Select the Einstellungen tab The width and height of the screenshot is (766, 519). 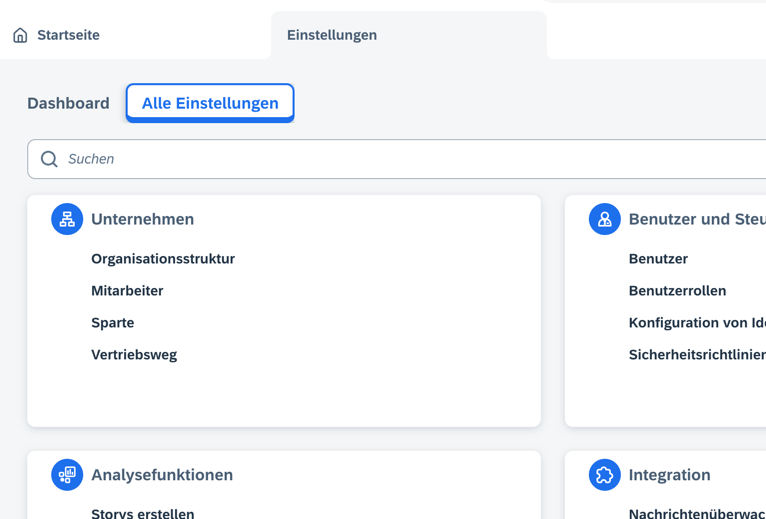pyautogui.click(x=332, y=35)
